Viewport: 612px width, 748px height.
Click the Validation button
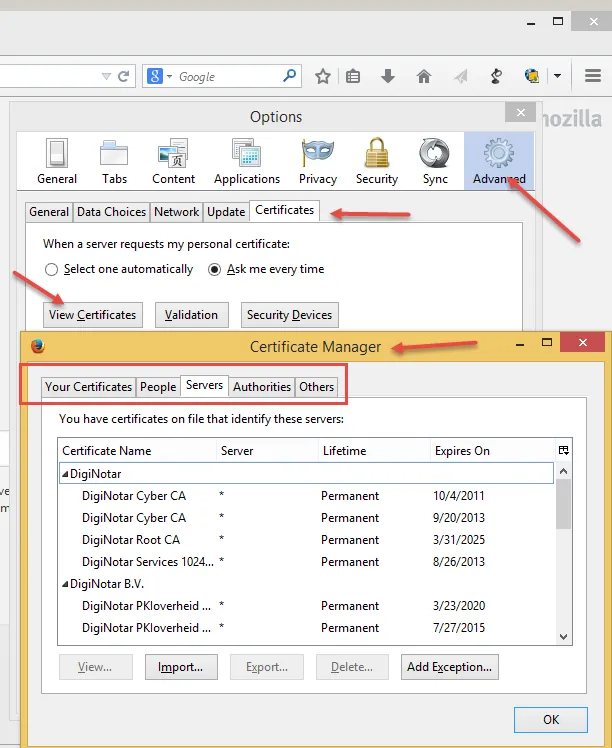[191, 315]
